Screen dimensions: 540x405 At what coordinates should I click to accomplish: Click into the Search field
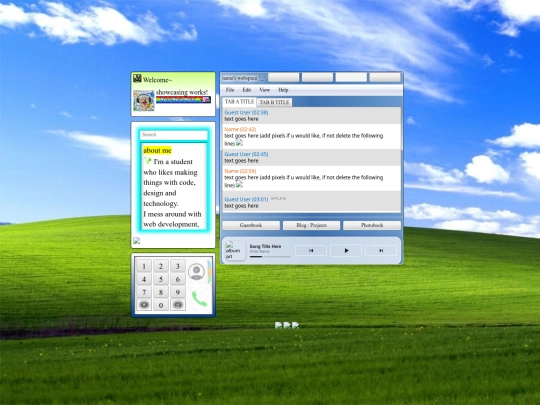(174, 135)
